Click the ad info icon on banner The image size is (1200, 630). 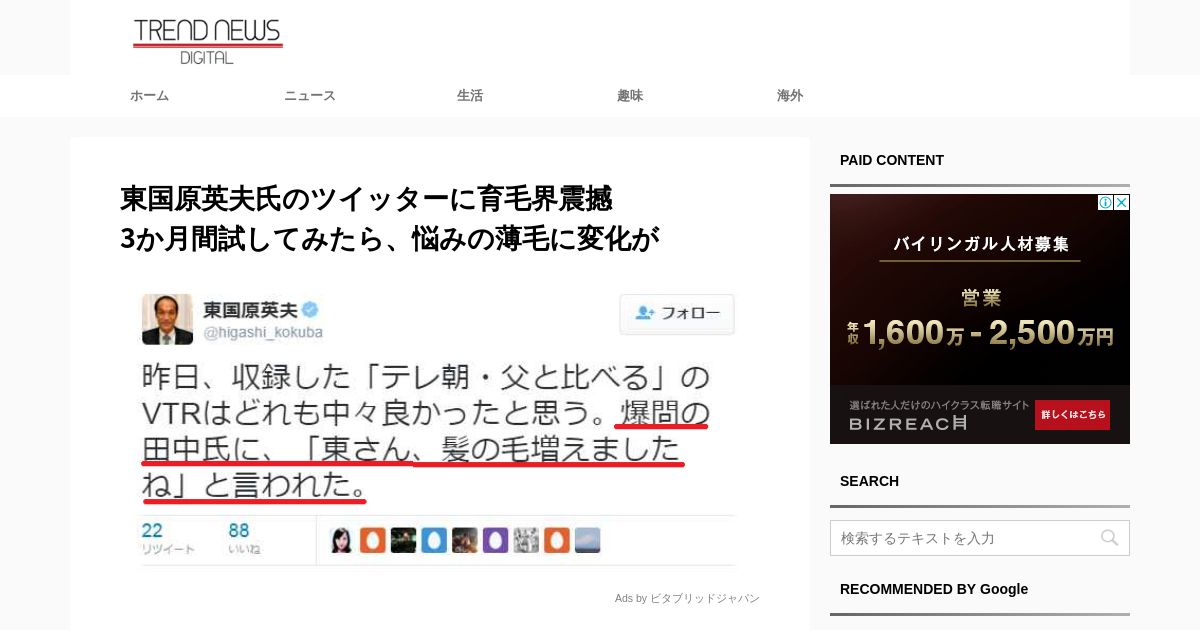pyautogui.click(x=1106, y=202)
